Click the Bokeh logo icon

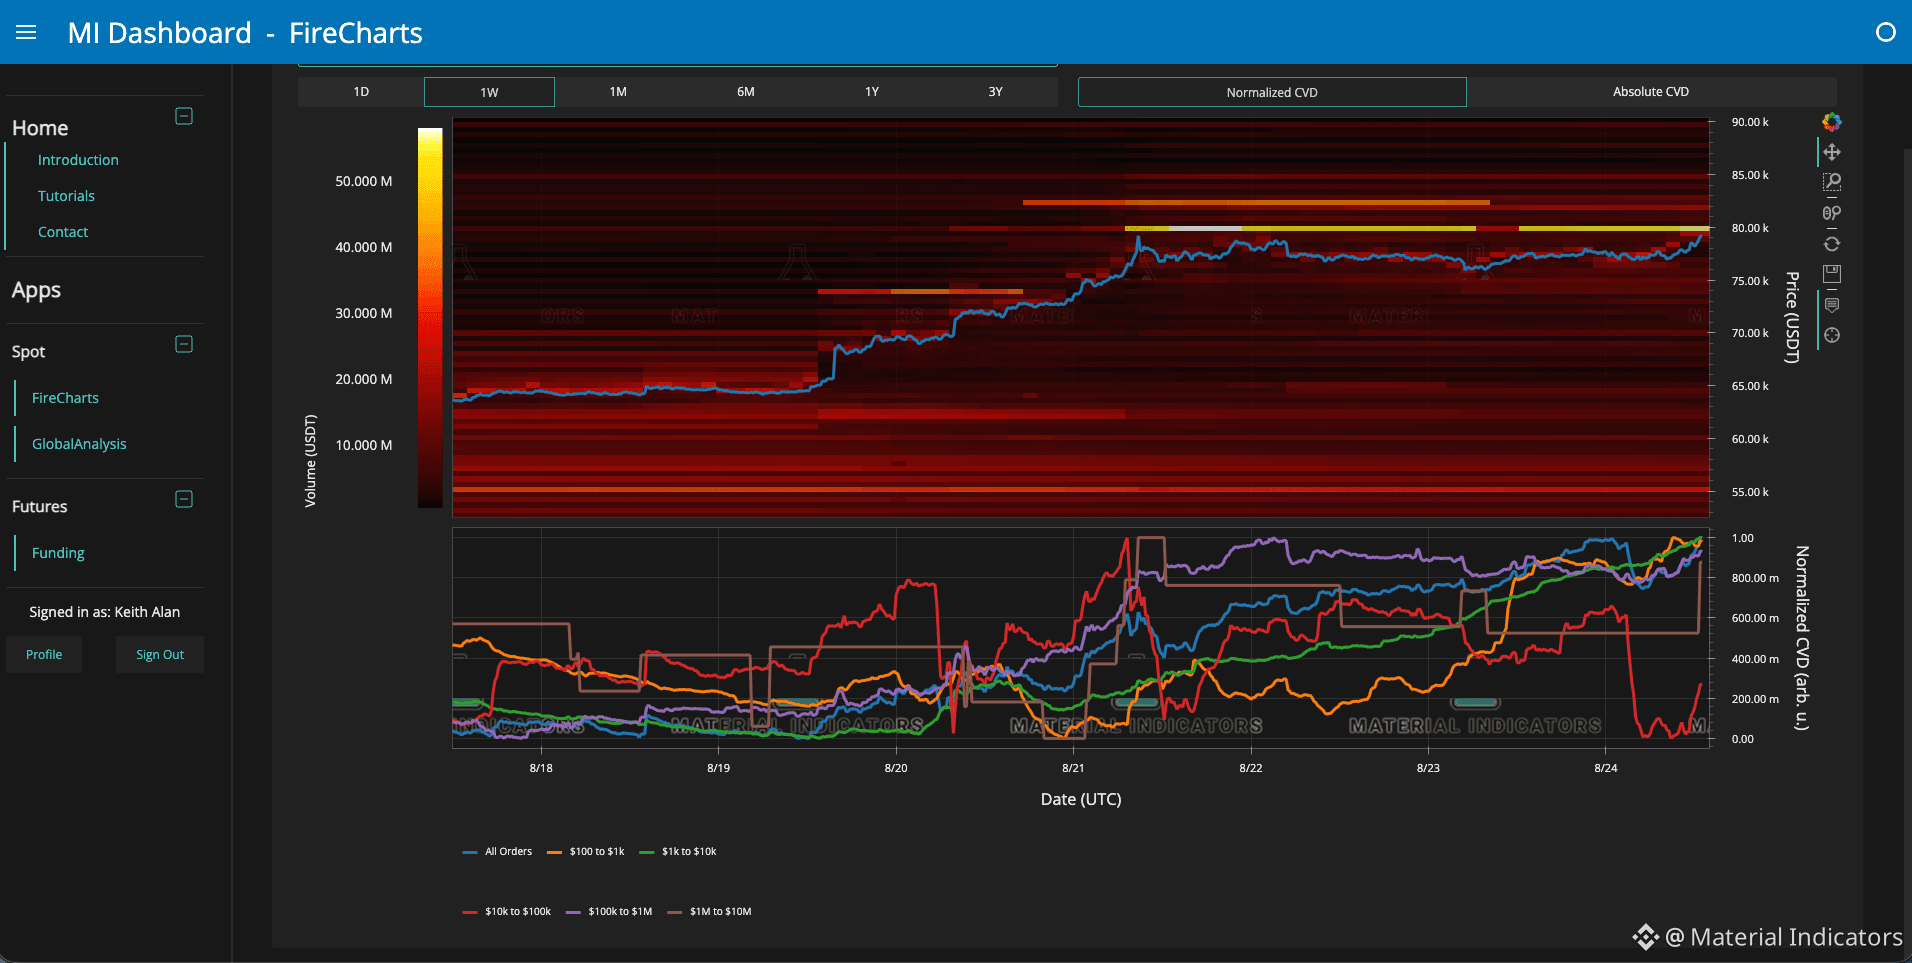click(1831, 122)
